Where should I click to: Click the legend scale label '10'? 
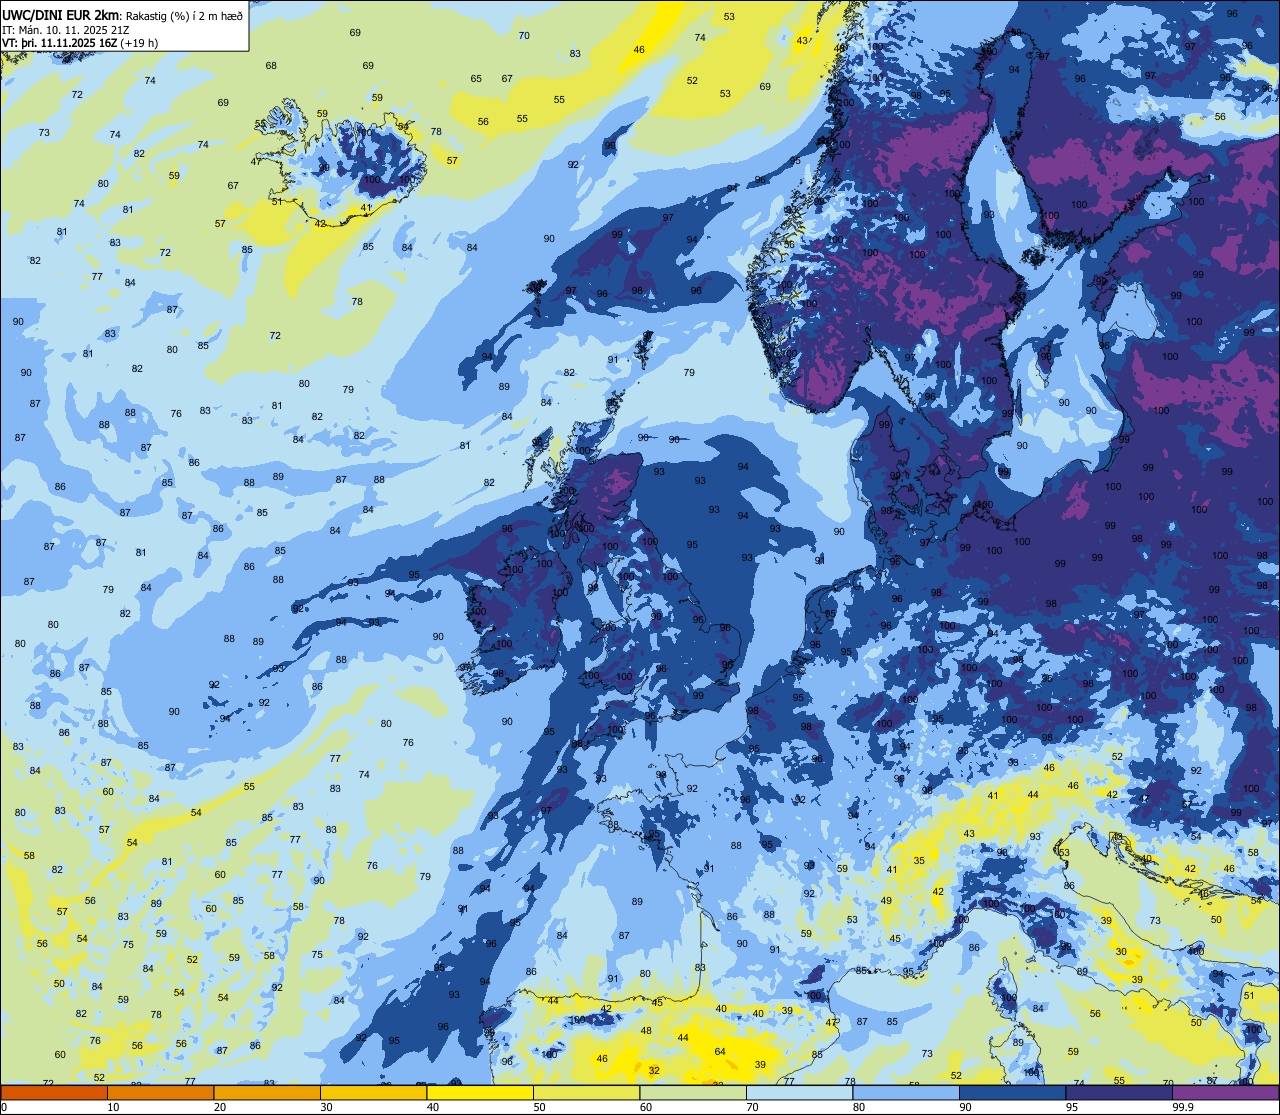pyautogui.click(x=113, y=1107)
